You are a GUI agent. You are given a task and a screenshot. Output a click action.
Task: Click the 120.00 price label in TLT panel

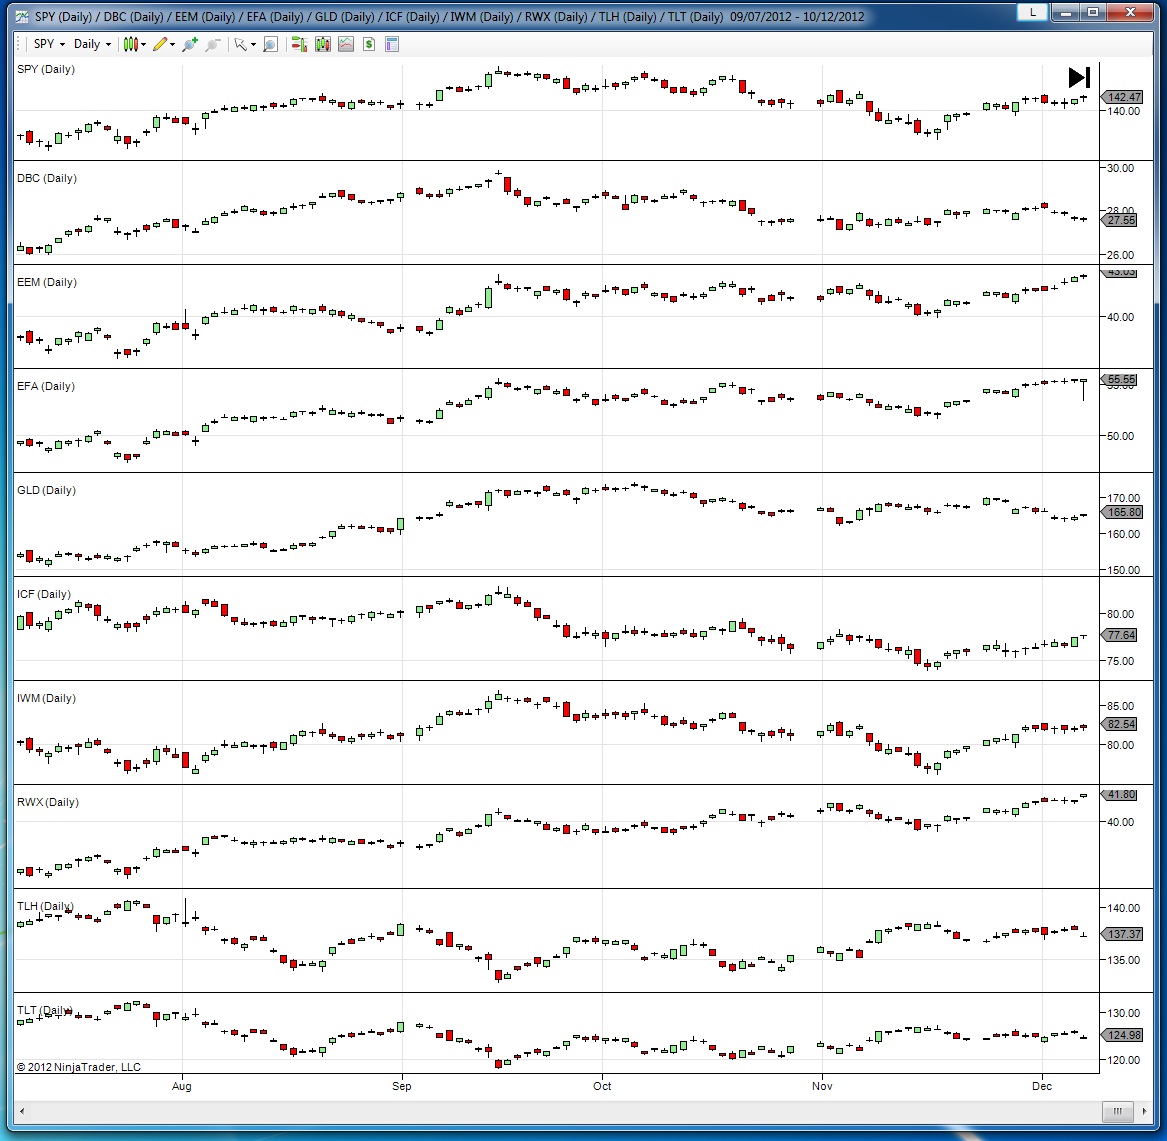pyautogui.click(x=1123, y=1061)
